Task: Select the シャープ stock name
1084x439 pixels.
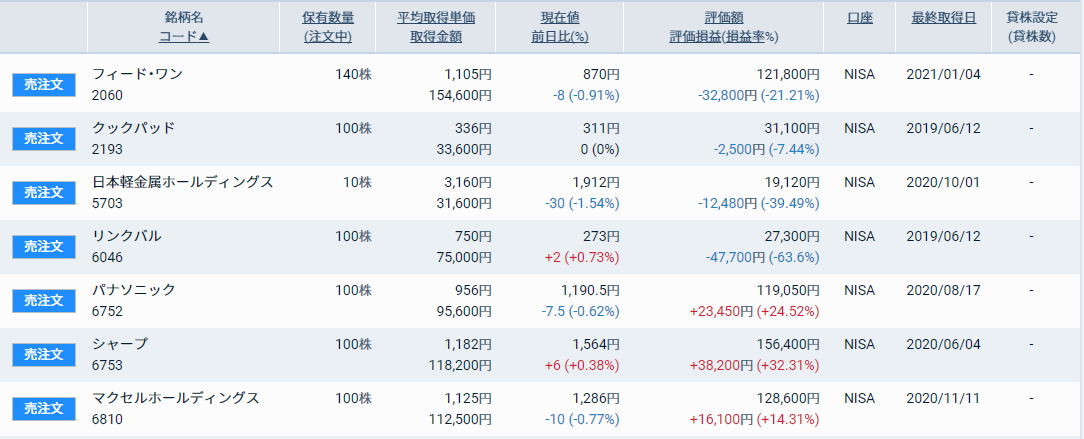Action: click(120, 344)
